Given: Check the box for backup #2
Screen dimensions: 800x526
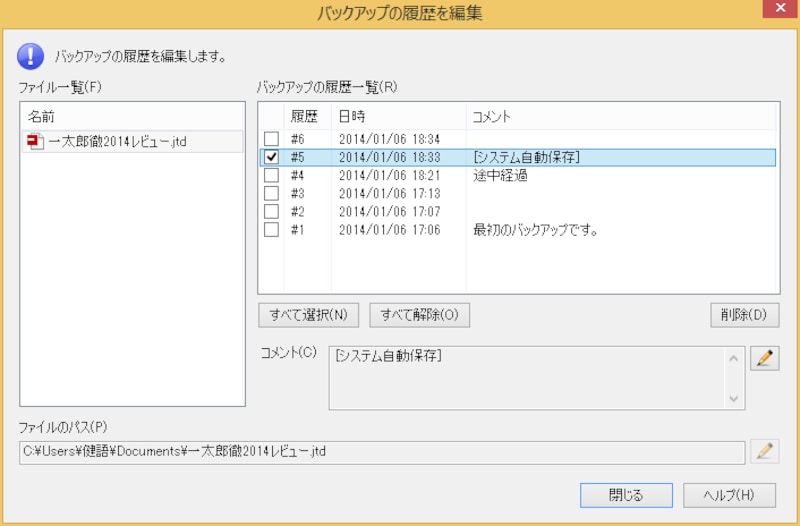Looking at the screenshot, I should coord(271,211).
